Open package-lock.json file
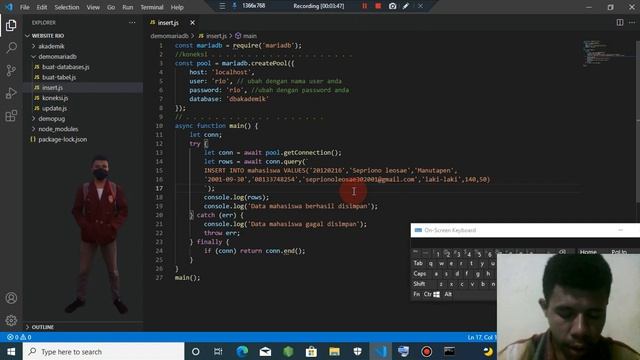Viewport: 640px width, 360px height. (x=62, y=140)
